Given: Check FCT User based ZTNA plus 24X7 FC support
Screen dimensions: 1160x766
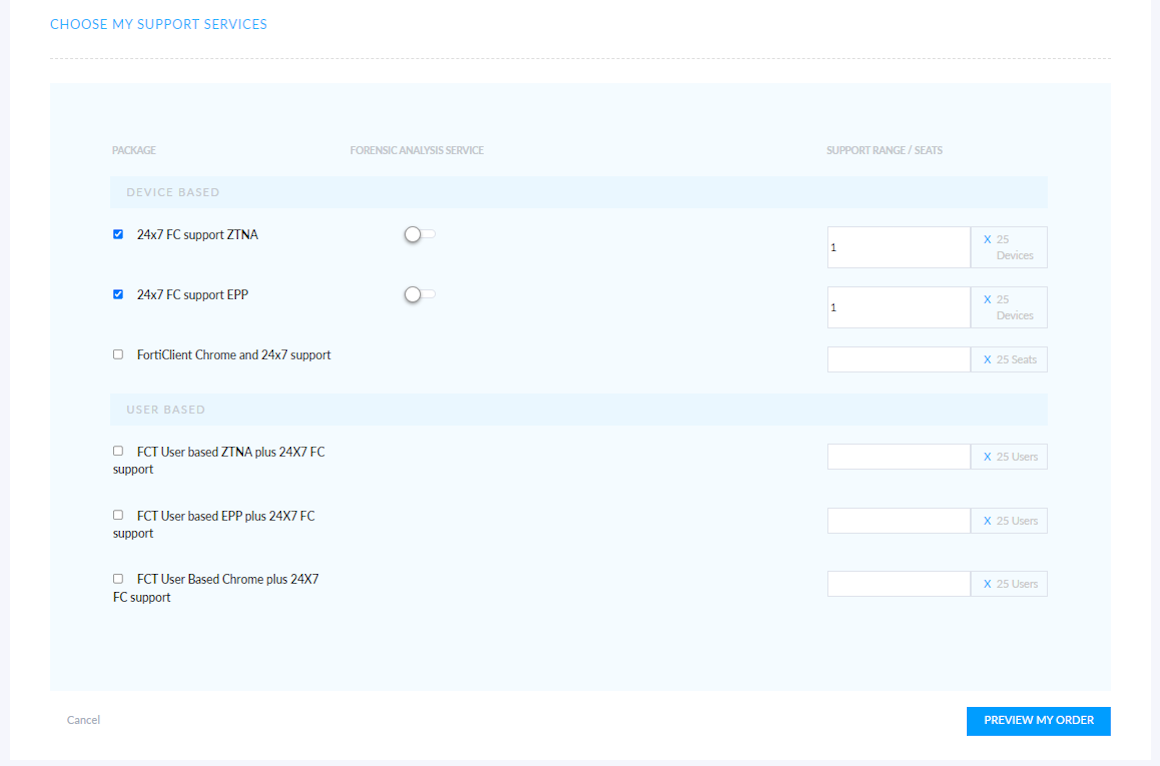Looking at the screenshot, I should [117, 450].
